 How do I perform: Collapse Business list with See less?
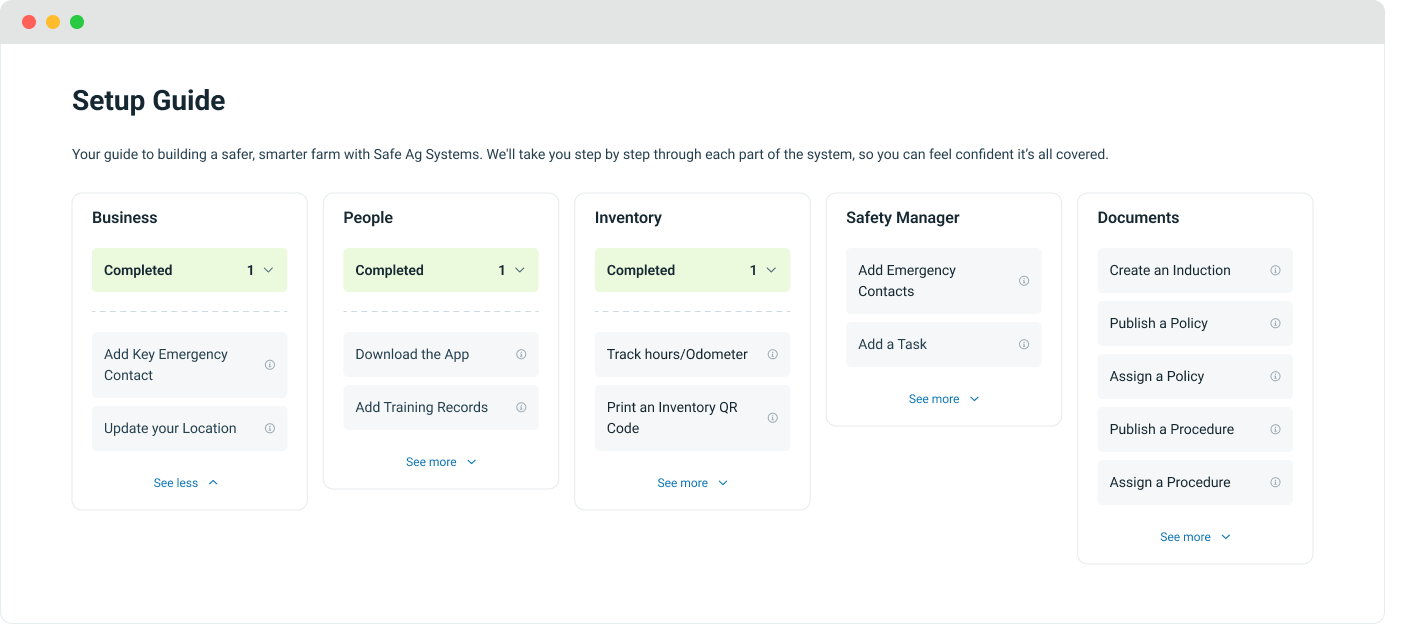186,483
